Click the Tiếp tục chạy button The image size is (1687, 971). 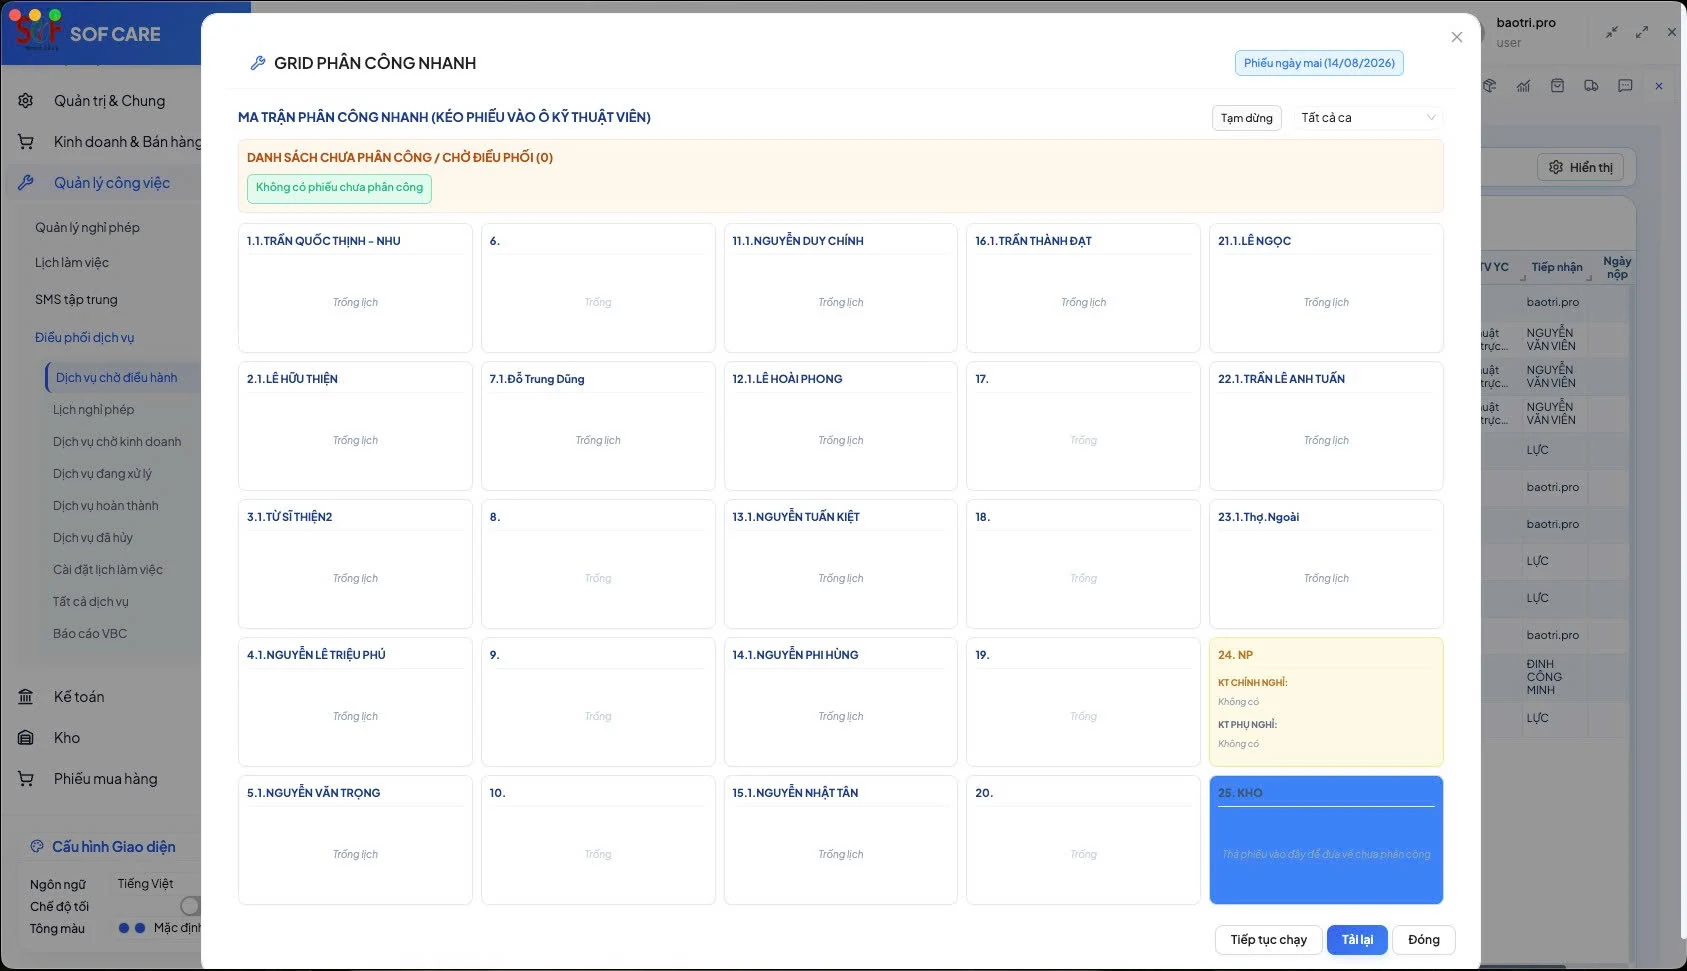(1268, 940)
